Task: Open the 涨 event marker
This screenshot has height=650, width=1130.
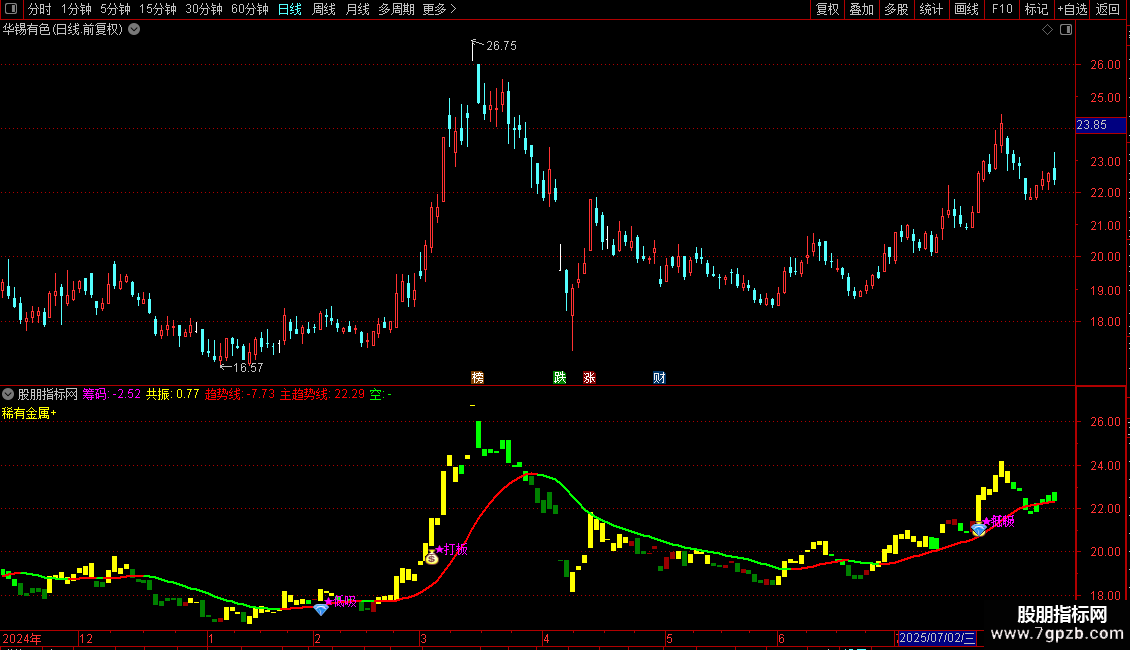Action: [589, 378]
